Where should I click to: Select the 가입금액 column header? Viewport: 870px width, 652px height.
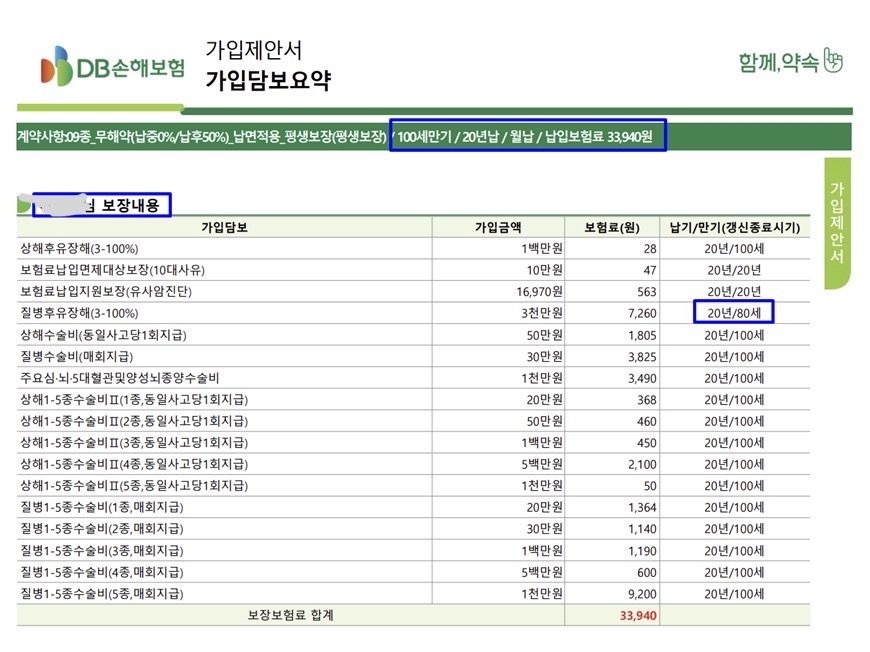pos(498,227)
